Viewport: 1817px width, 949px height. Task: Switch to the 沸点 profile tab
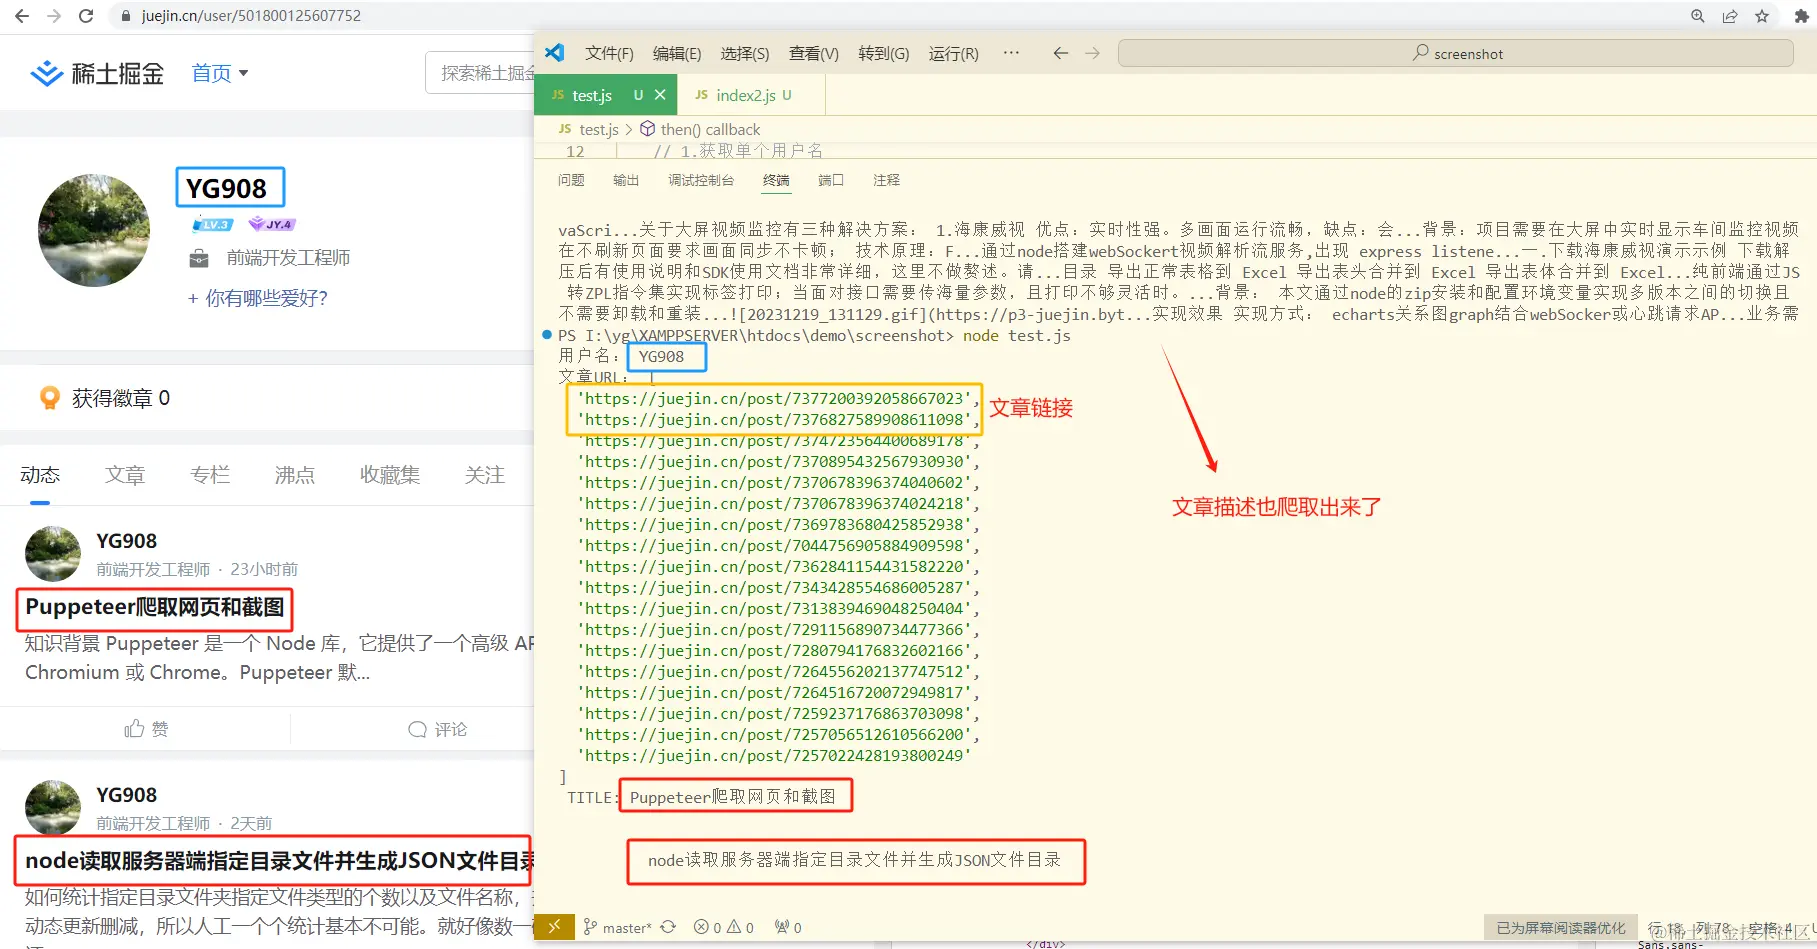click(295, 475)
